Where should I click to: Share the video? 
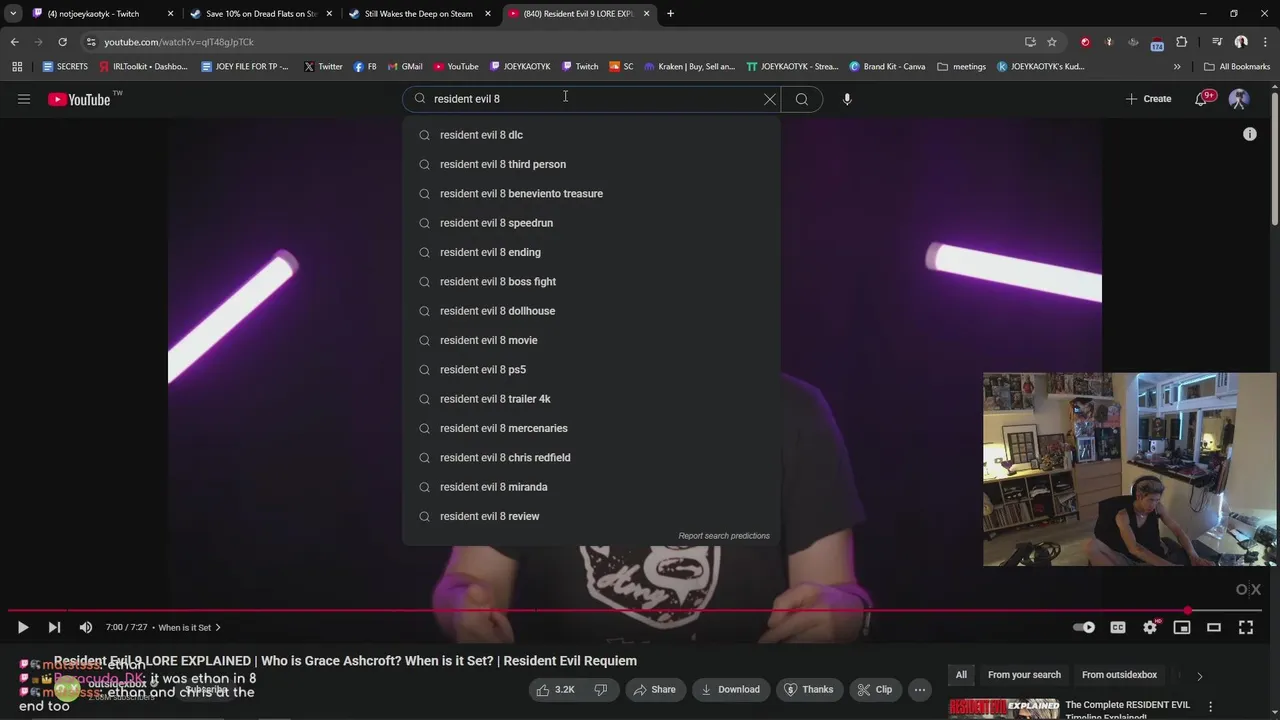[x=654, y=689]
